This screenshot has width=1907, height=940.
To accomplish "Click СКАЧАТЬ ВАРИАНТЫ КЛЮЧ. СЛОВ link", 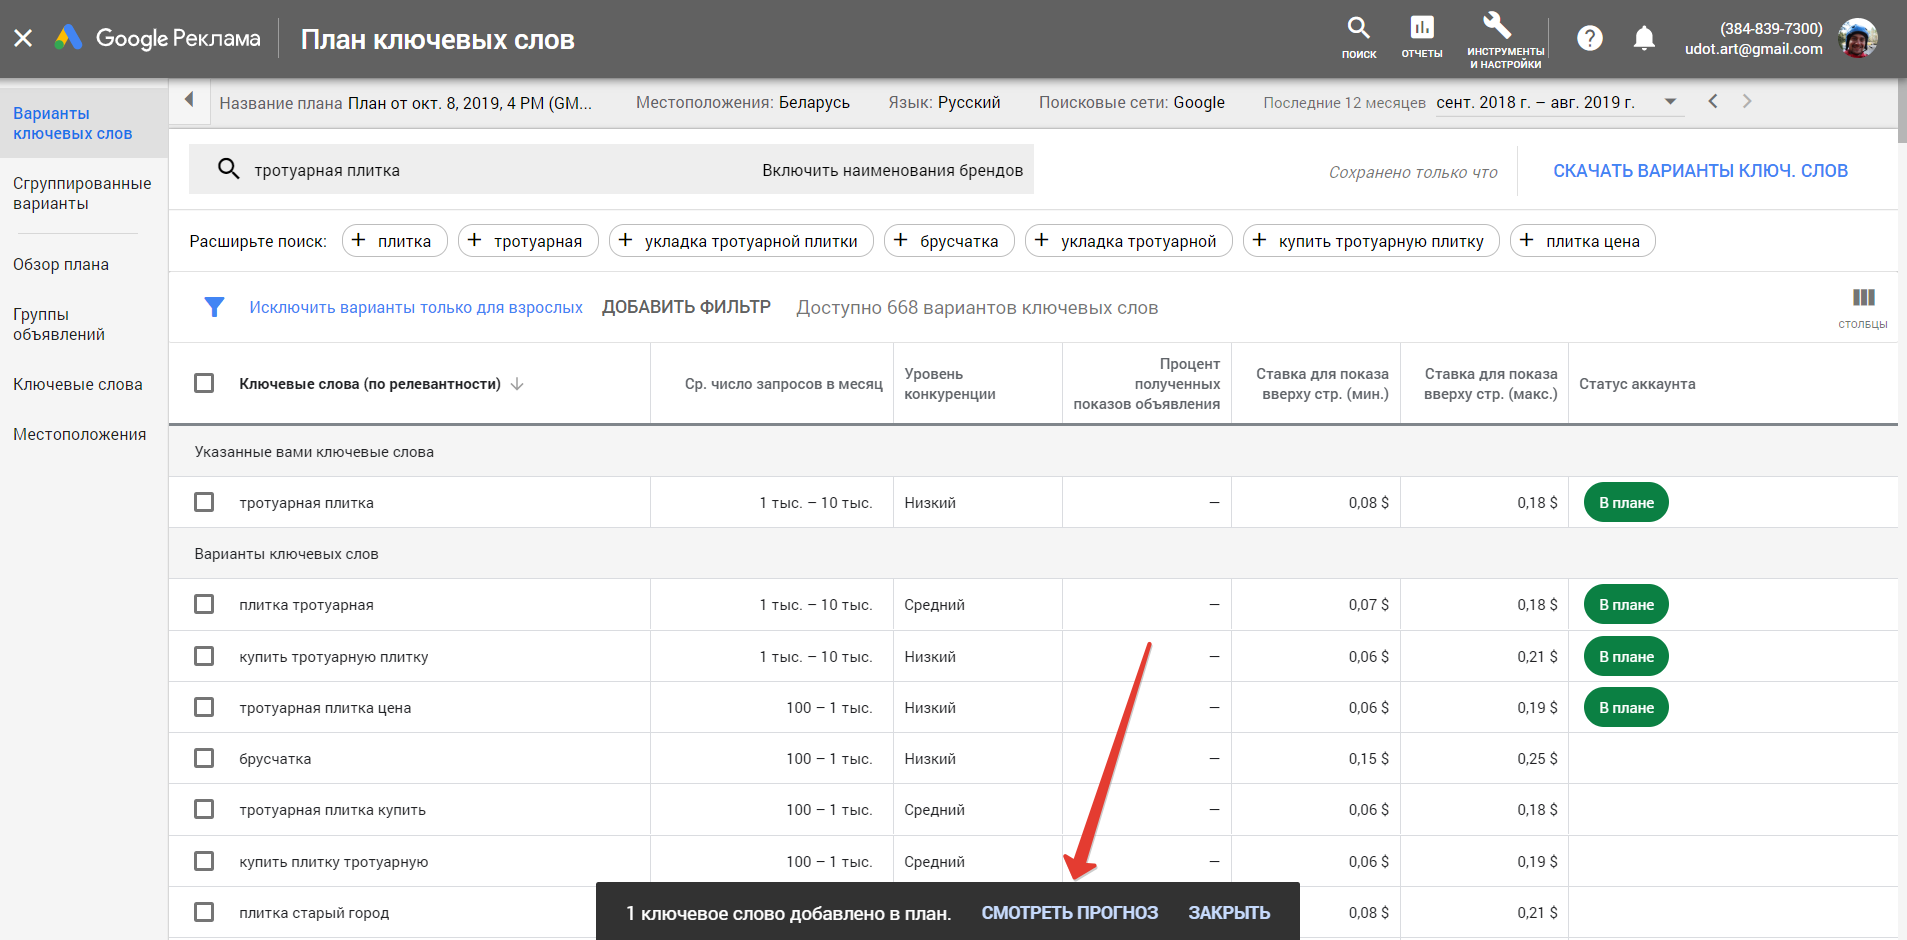I will tap(1700, 171).
